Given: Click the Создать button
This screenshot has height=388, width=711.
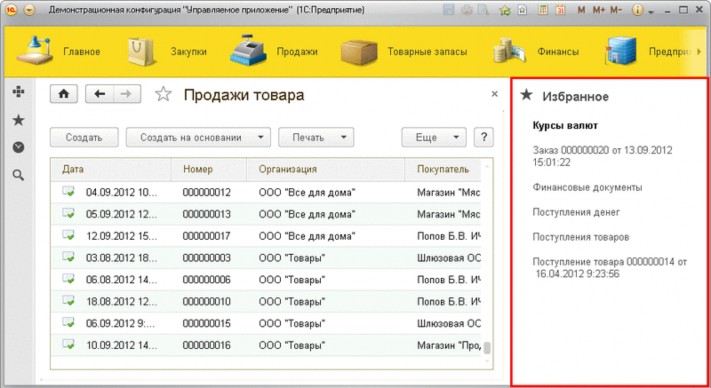Looking at the screenshot, I should [84, 137].
